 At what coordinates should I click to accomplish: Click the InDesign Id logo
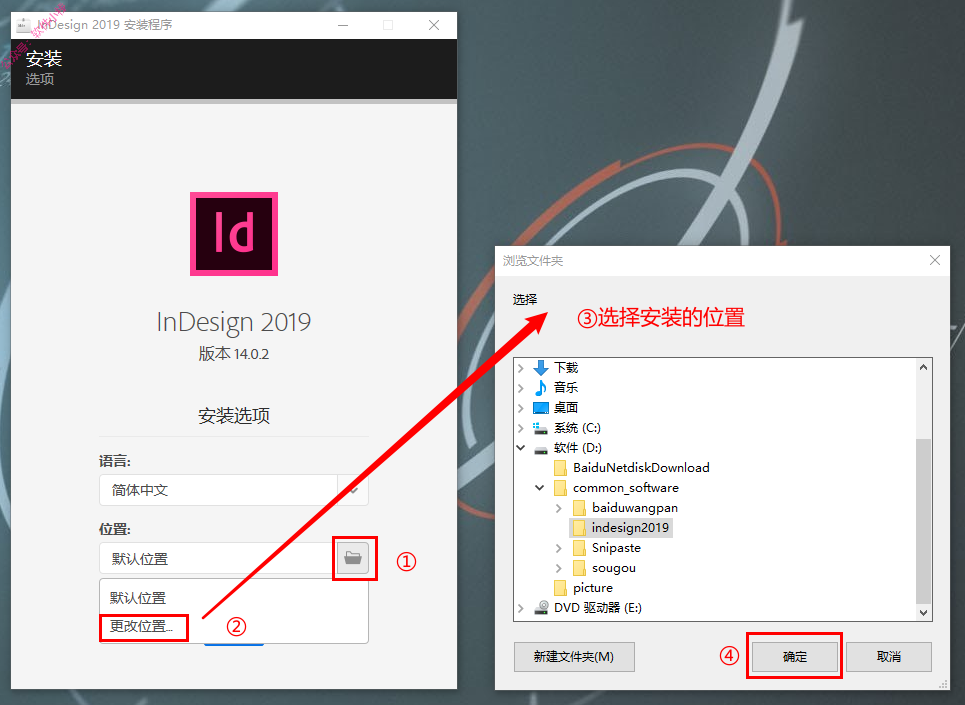[234, 234]
